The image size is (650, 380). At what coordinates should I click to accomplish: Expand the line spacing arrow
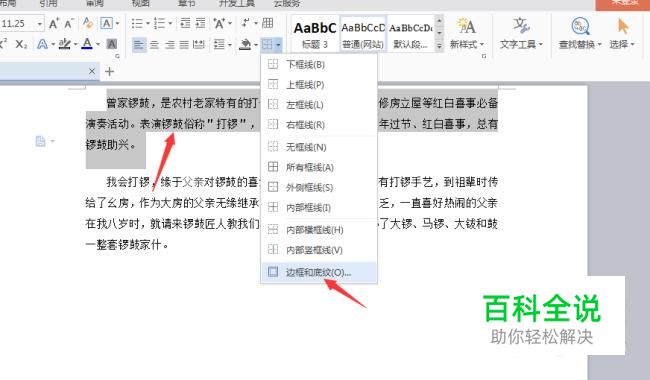click(x=230, y=44)
